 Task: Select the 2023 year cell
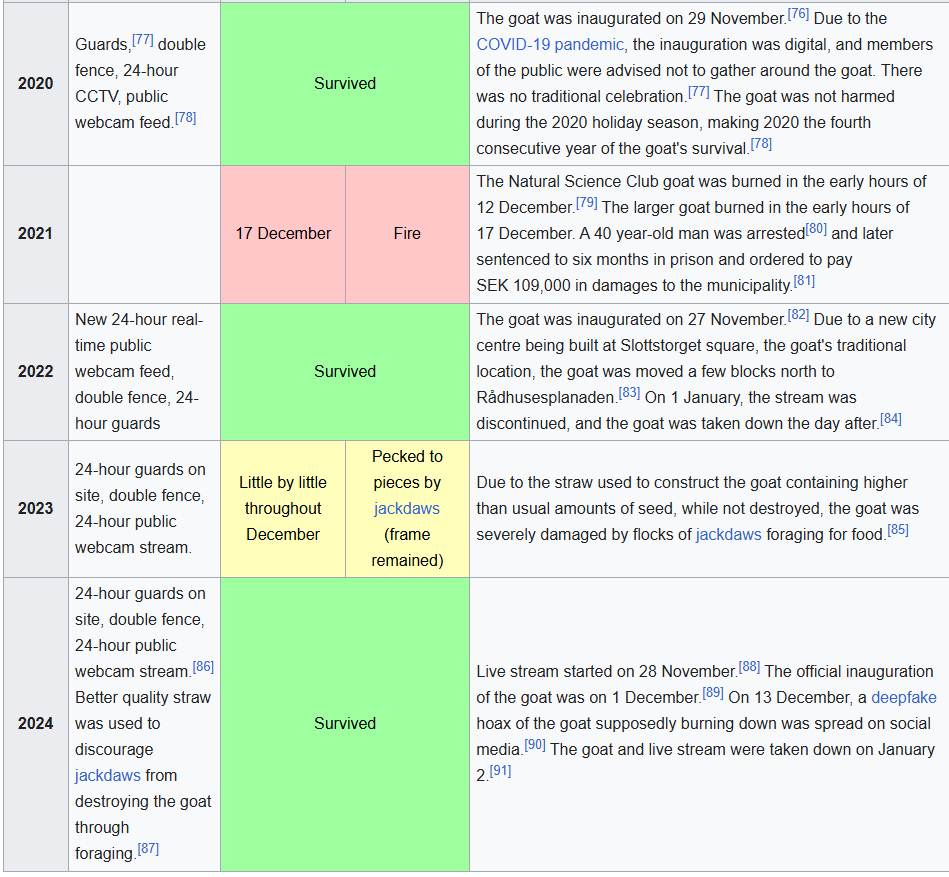coord(36,508)
